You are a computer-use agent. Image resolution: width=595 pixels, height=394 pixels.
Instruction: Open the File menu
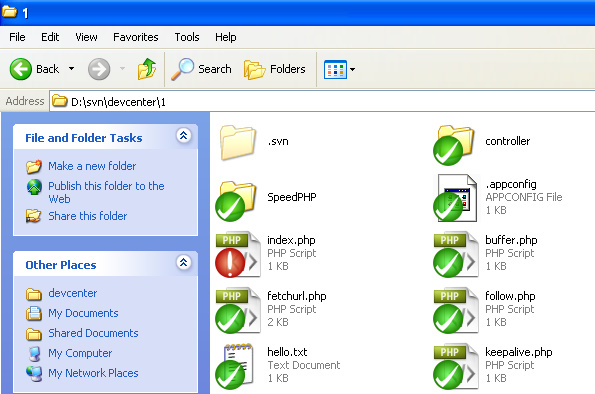pos(17,37)
